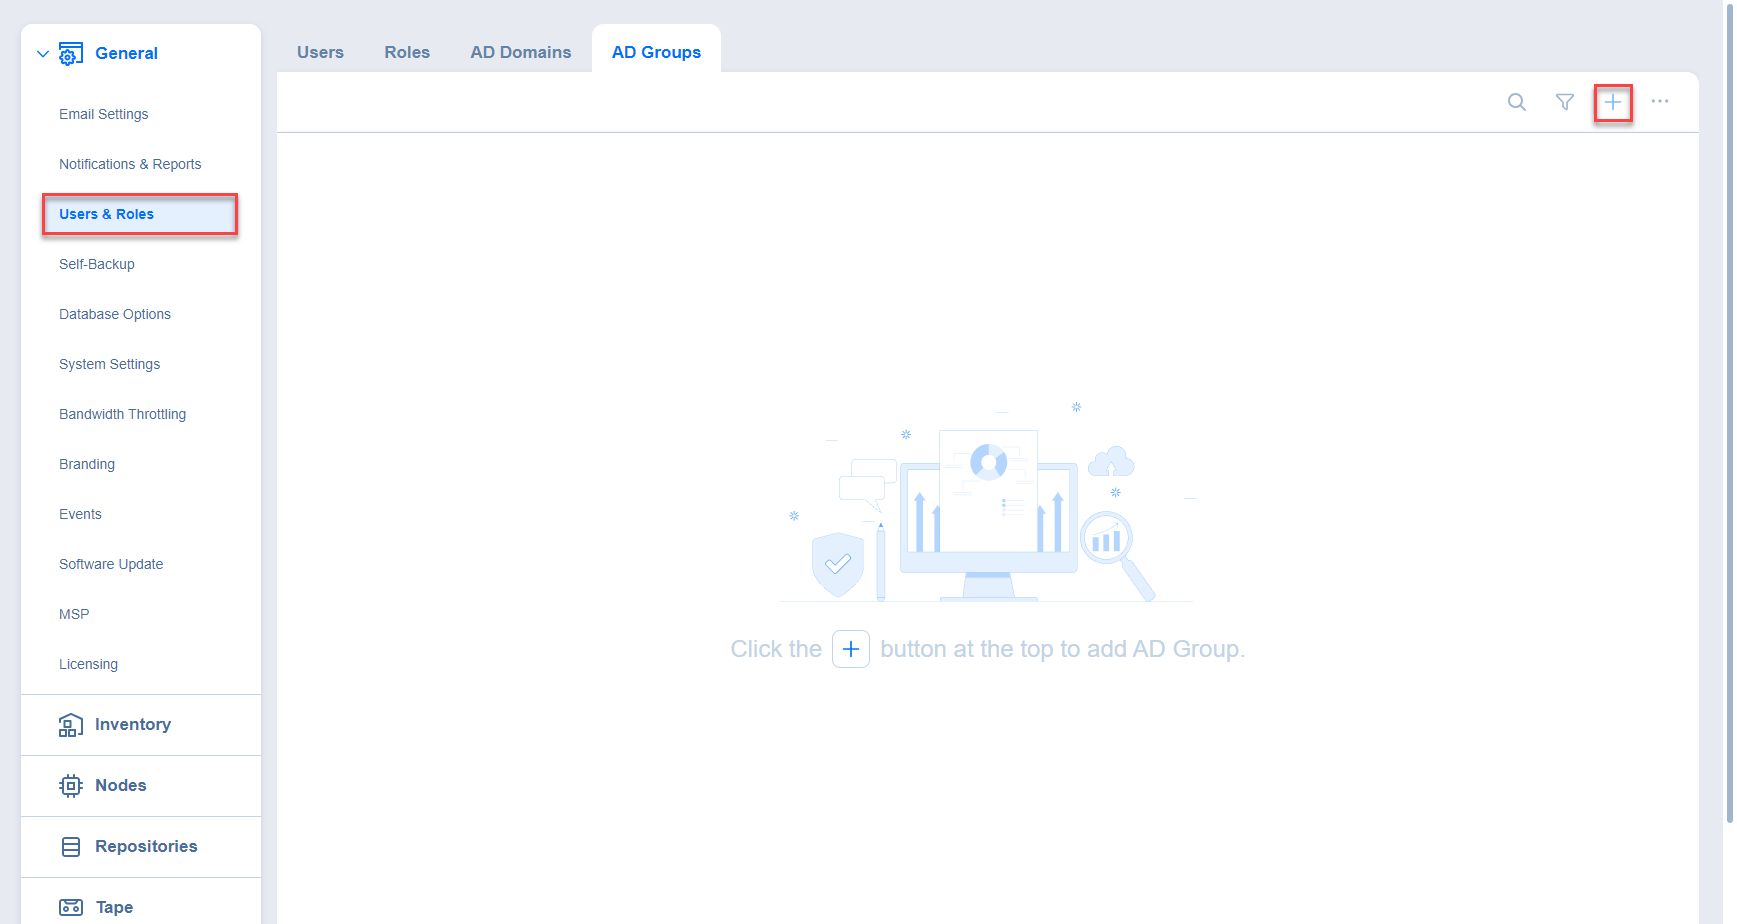
Task: Open the filter funnel icon
Action: click(1564, 102)
